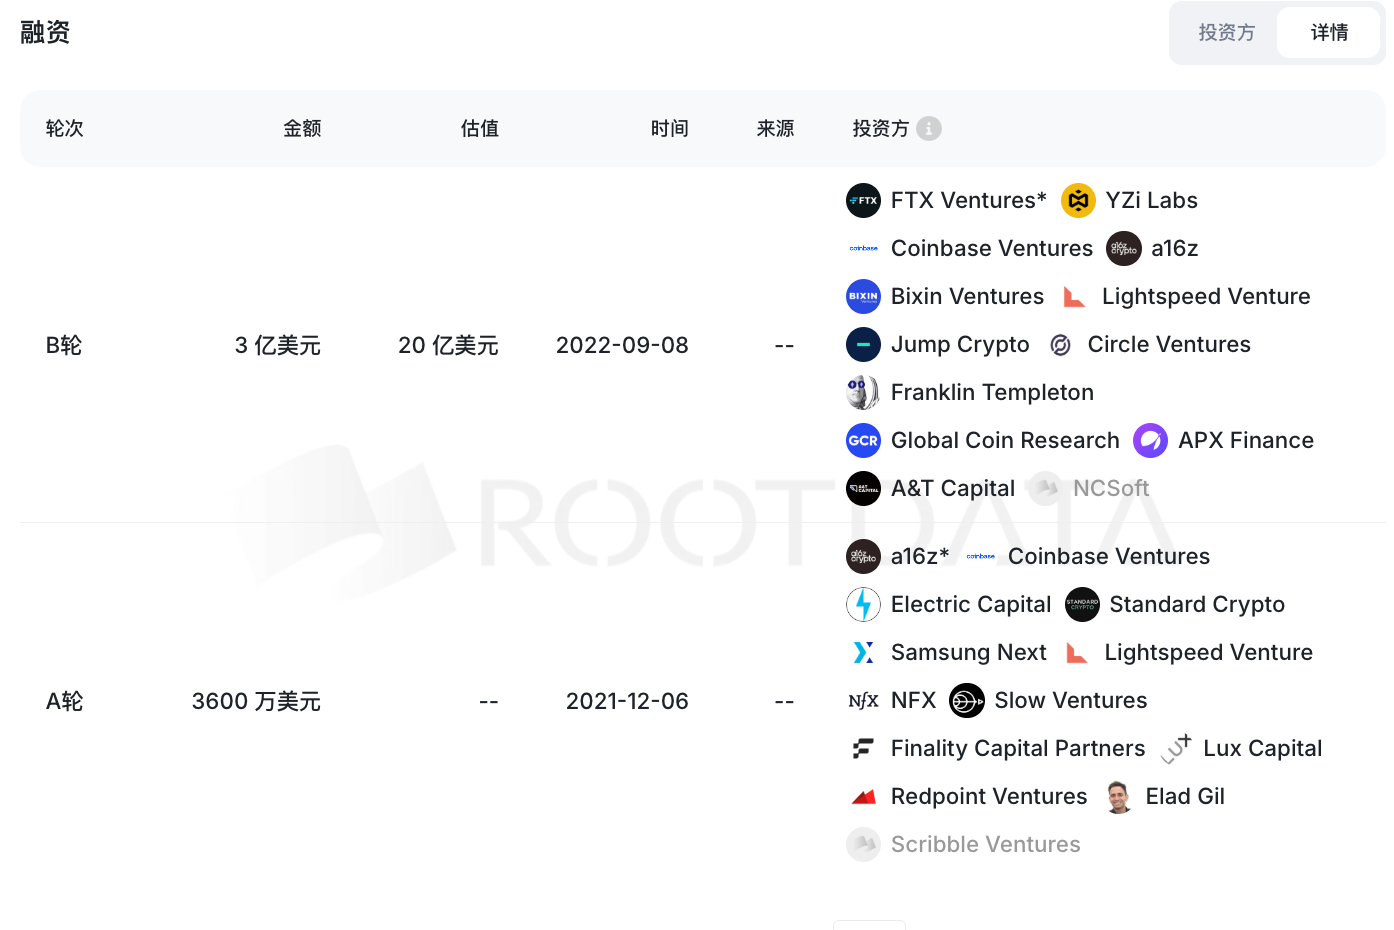1394x930 pixels.
Task: Click the YZi Labs yellow logo
Action: 1077,201
